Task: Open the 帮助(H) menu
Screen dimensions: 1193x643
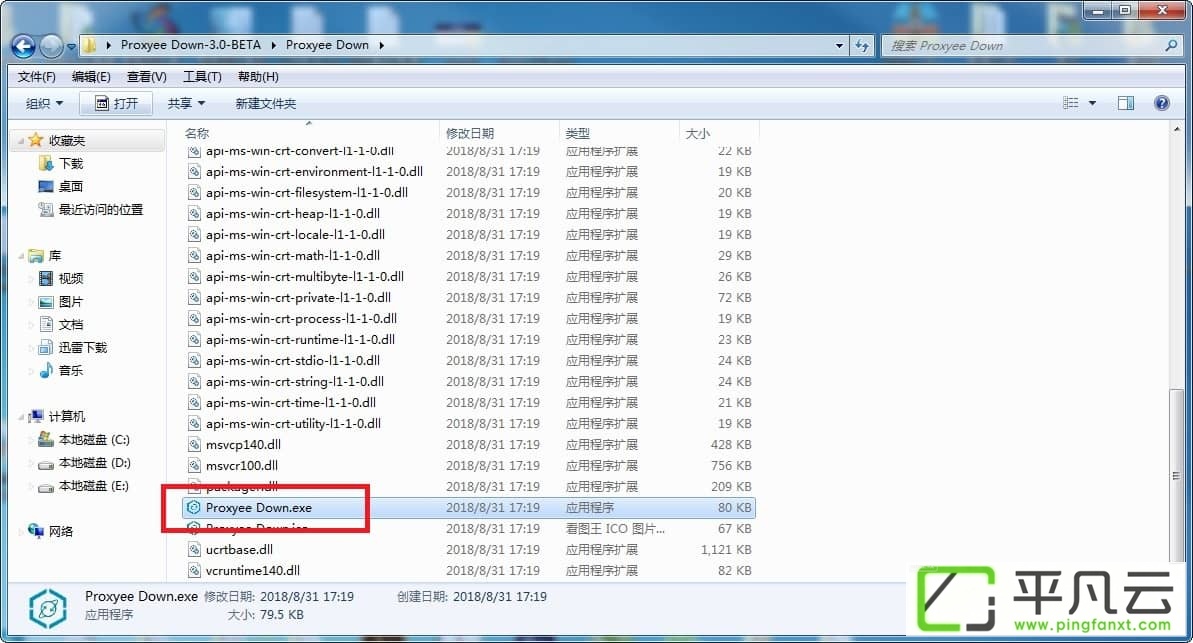Action: pyautogui.click(x=258, y=77)
